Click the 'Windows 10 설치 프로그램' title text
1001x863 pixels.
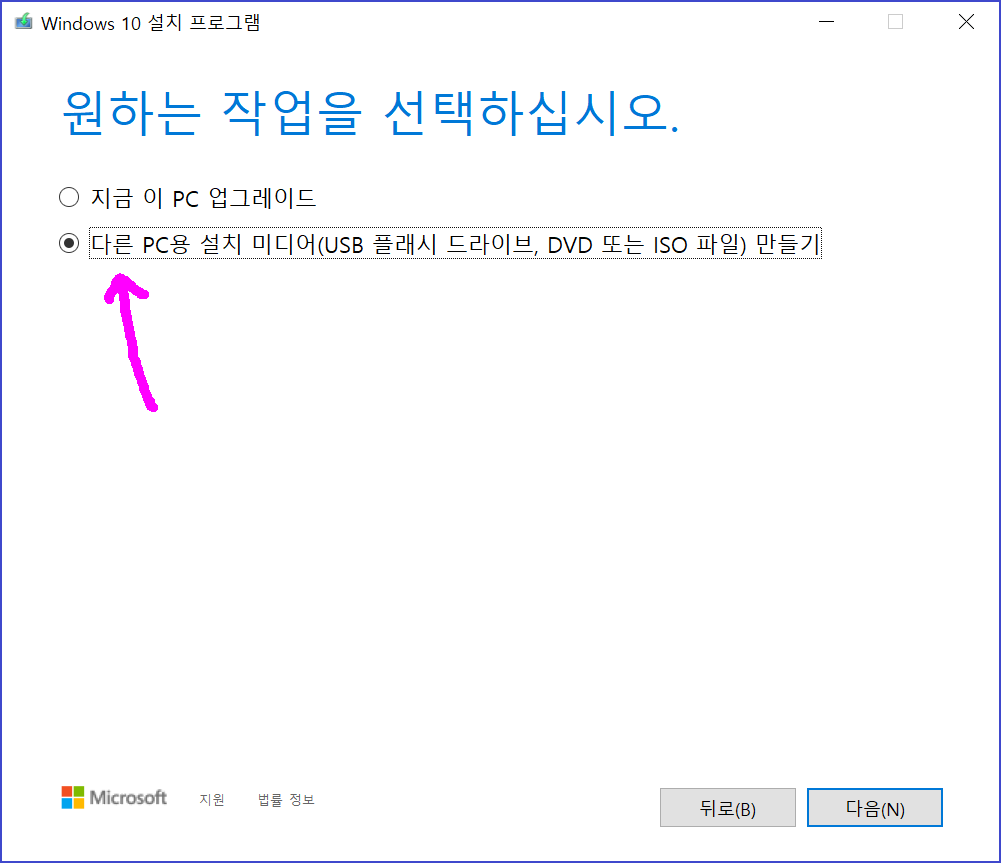tap(151, 23)
